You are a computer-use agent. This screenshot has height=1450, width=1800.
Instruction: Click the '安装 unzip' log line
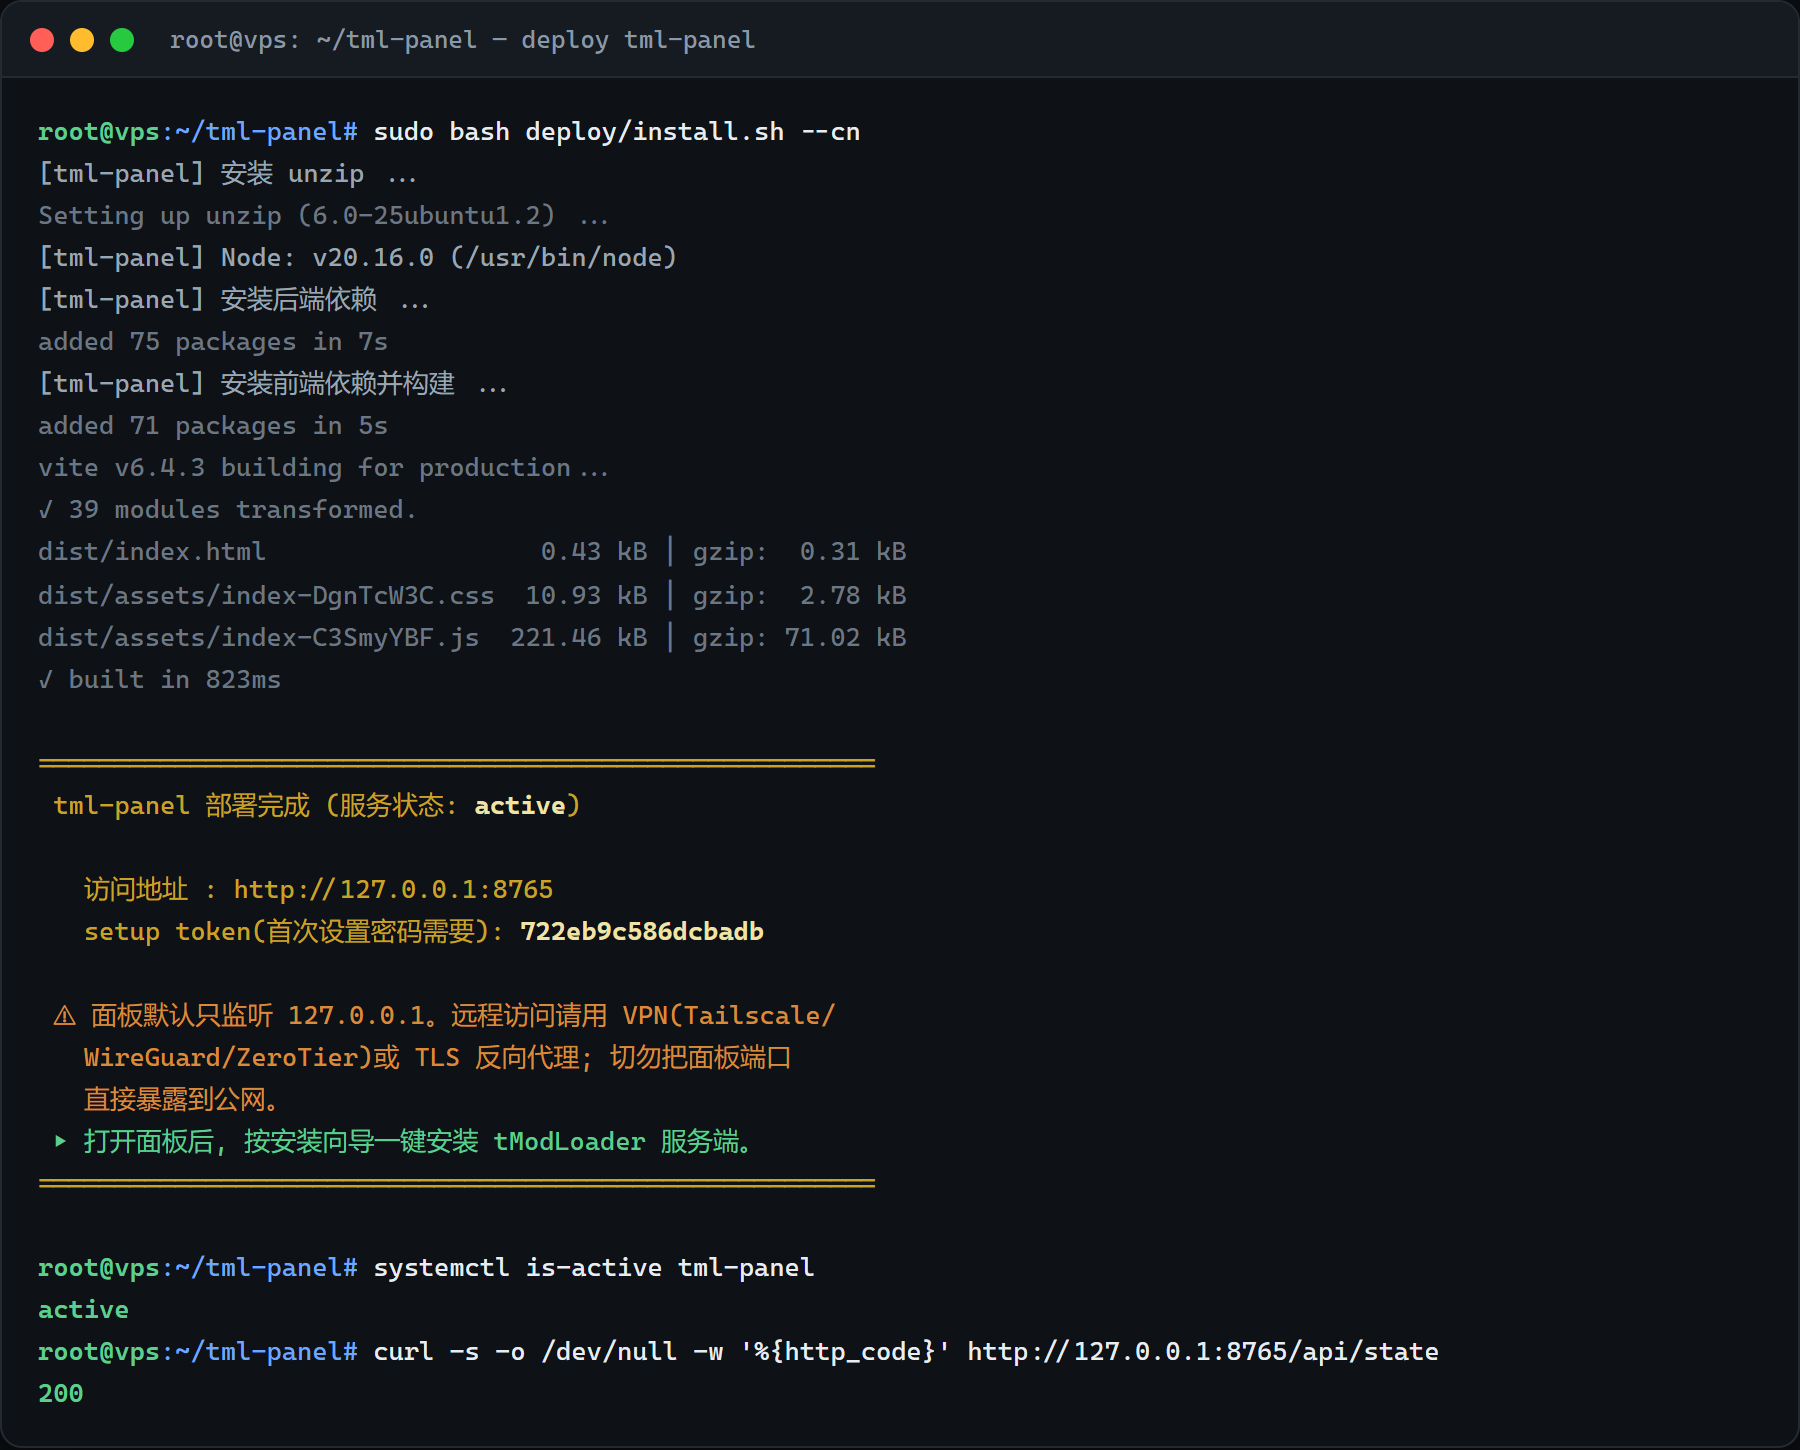tap(227, 174)
